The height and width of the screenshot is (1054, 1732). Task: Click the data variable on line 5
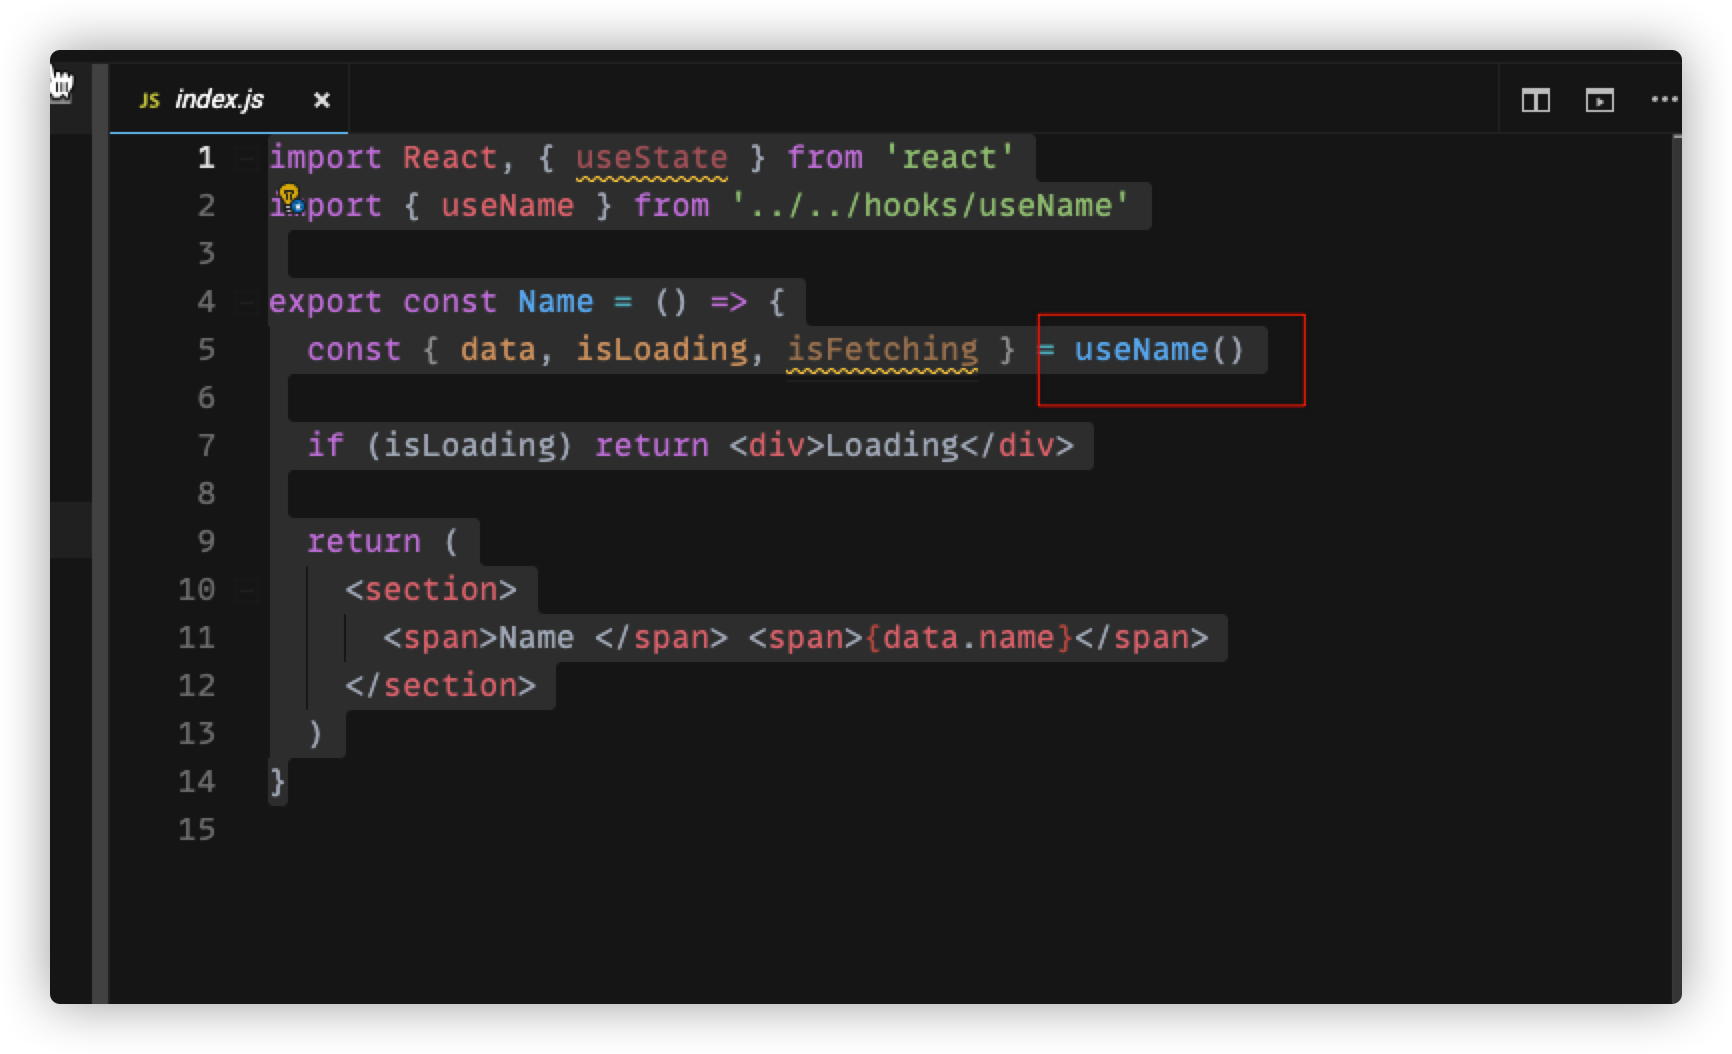pyautogui.click(x=497, y=350)
